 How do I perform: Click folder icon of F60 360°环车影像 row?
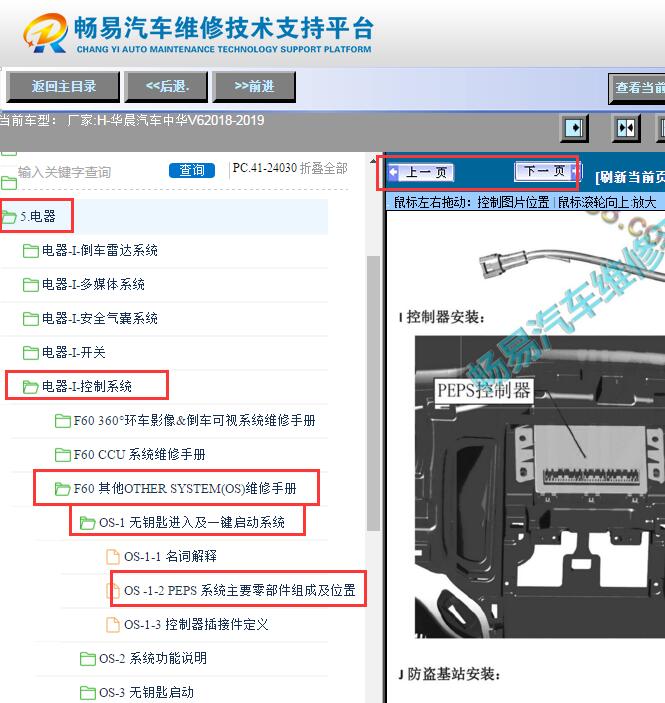click(62, 421)
